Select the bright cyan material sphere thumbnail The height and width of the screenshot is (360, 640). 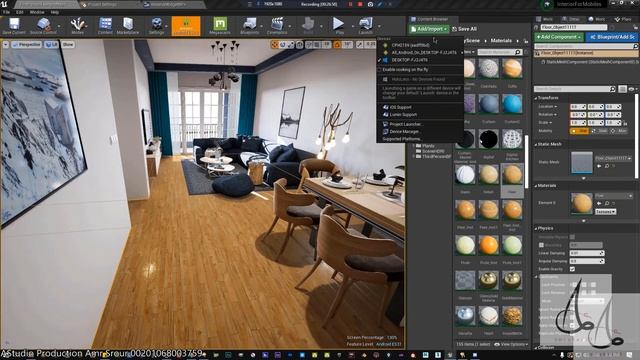click(512, 104)
